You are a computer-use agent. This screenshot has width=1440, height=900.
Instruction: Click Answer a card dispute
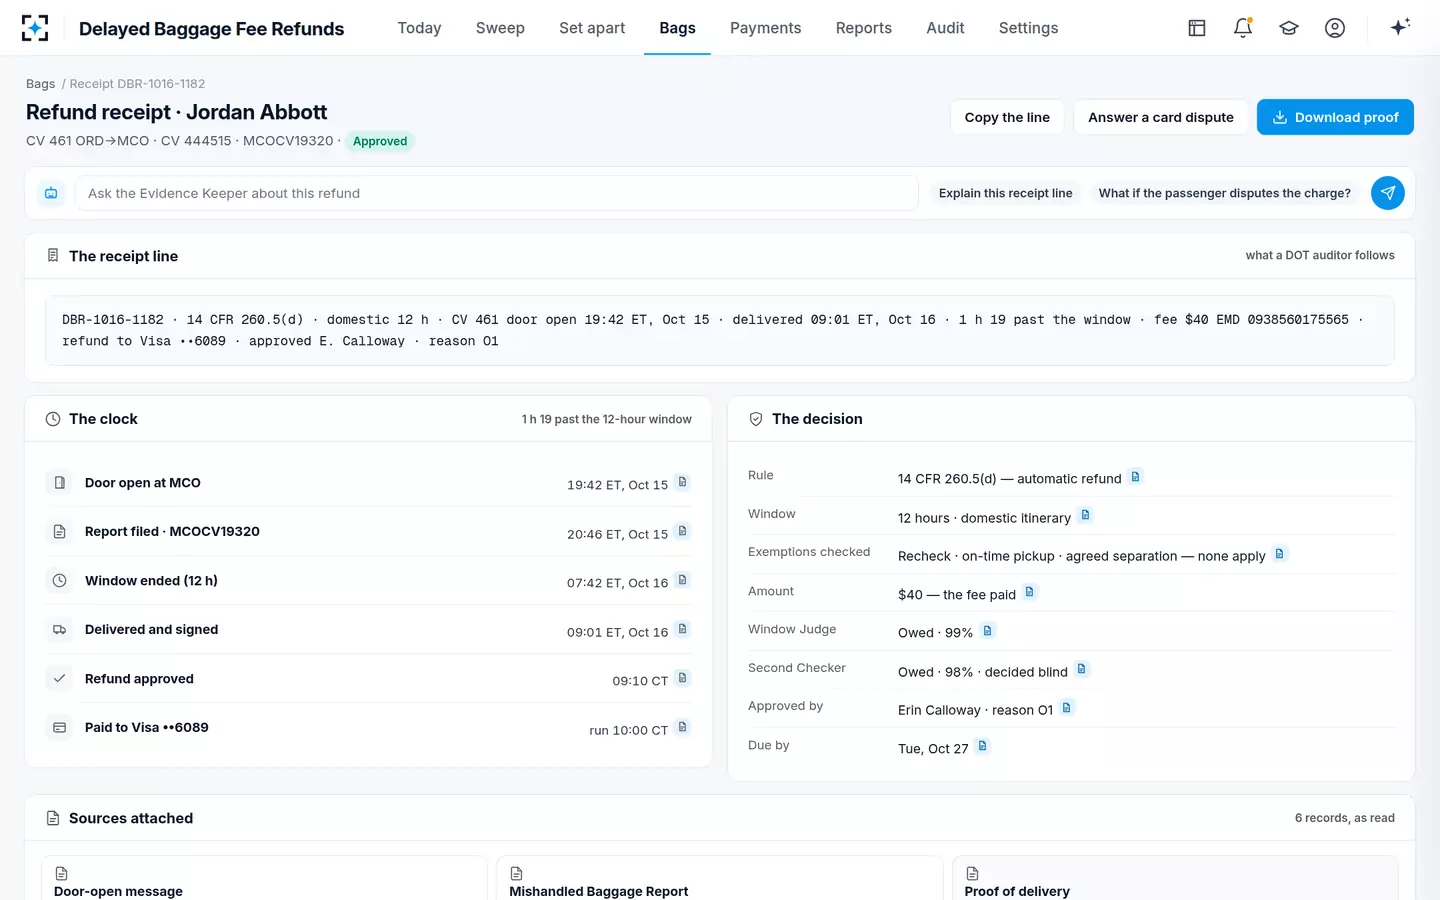click(x=1161, y=117)
